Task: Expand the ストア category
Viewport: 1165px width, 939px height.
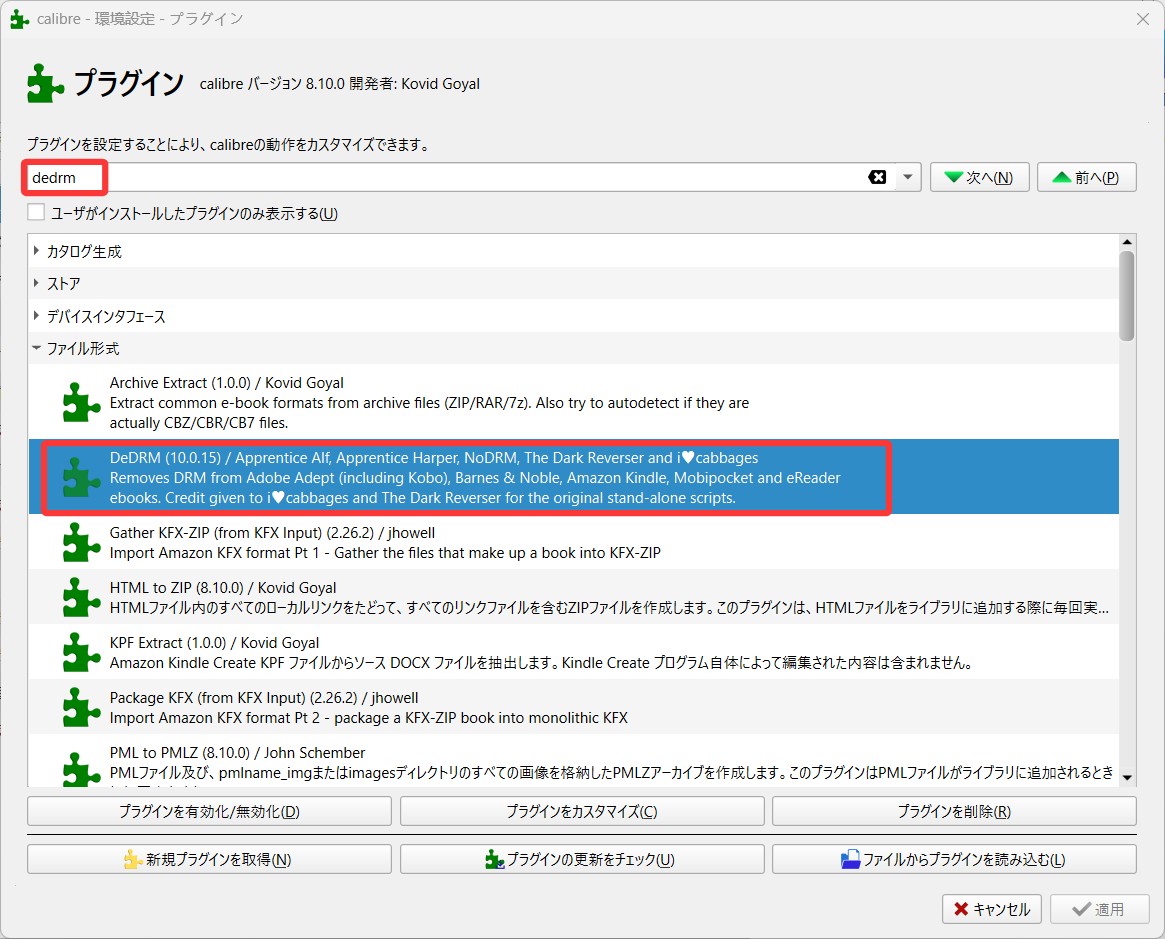Action: (37, 284)
